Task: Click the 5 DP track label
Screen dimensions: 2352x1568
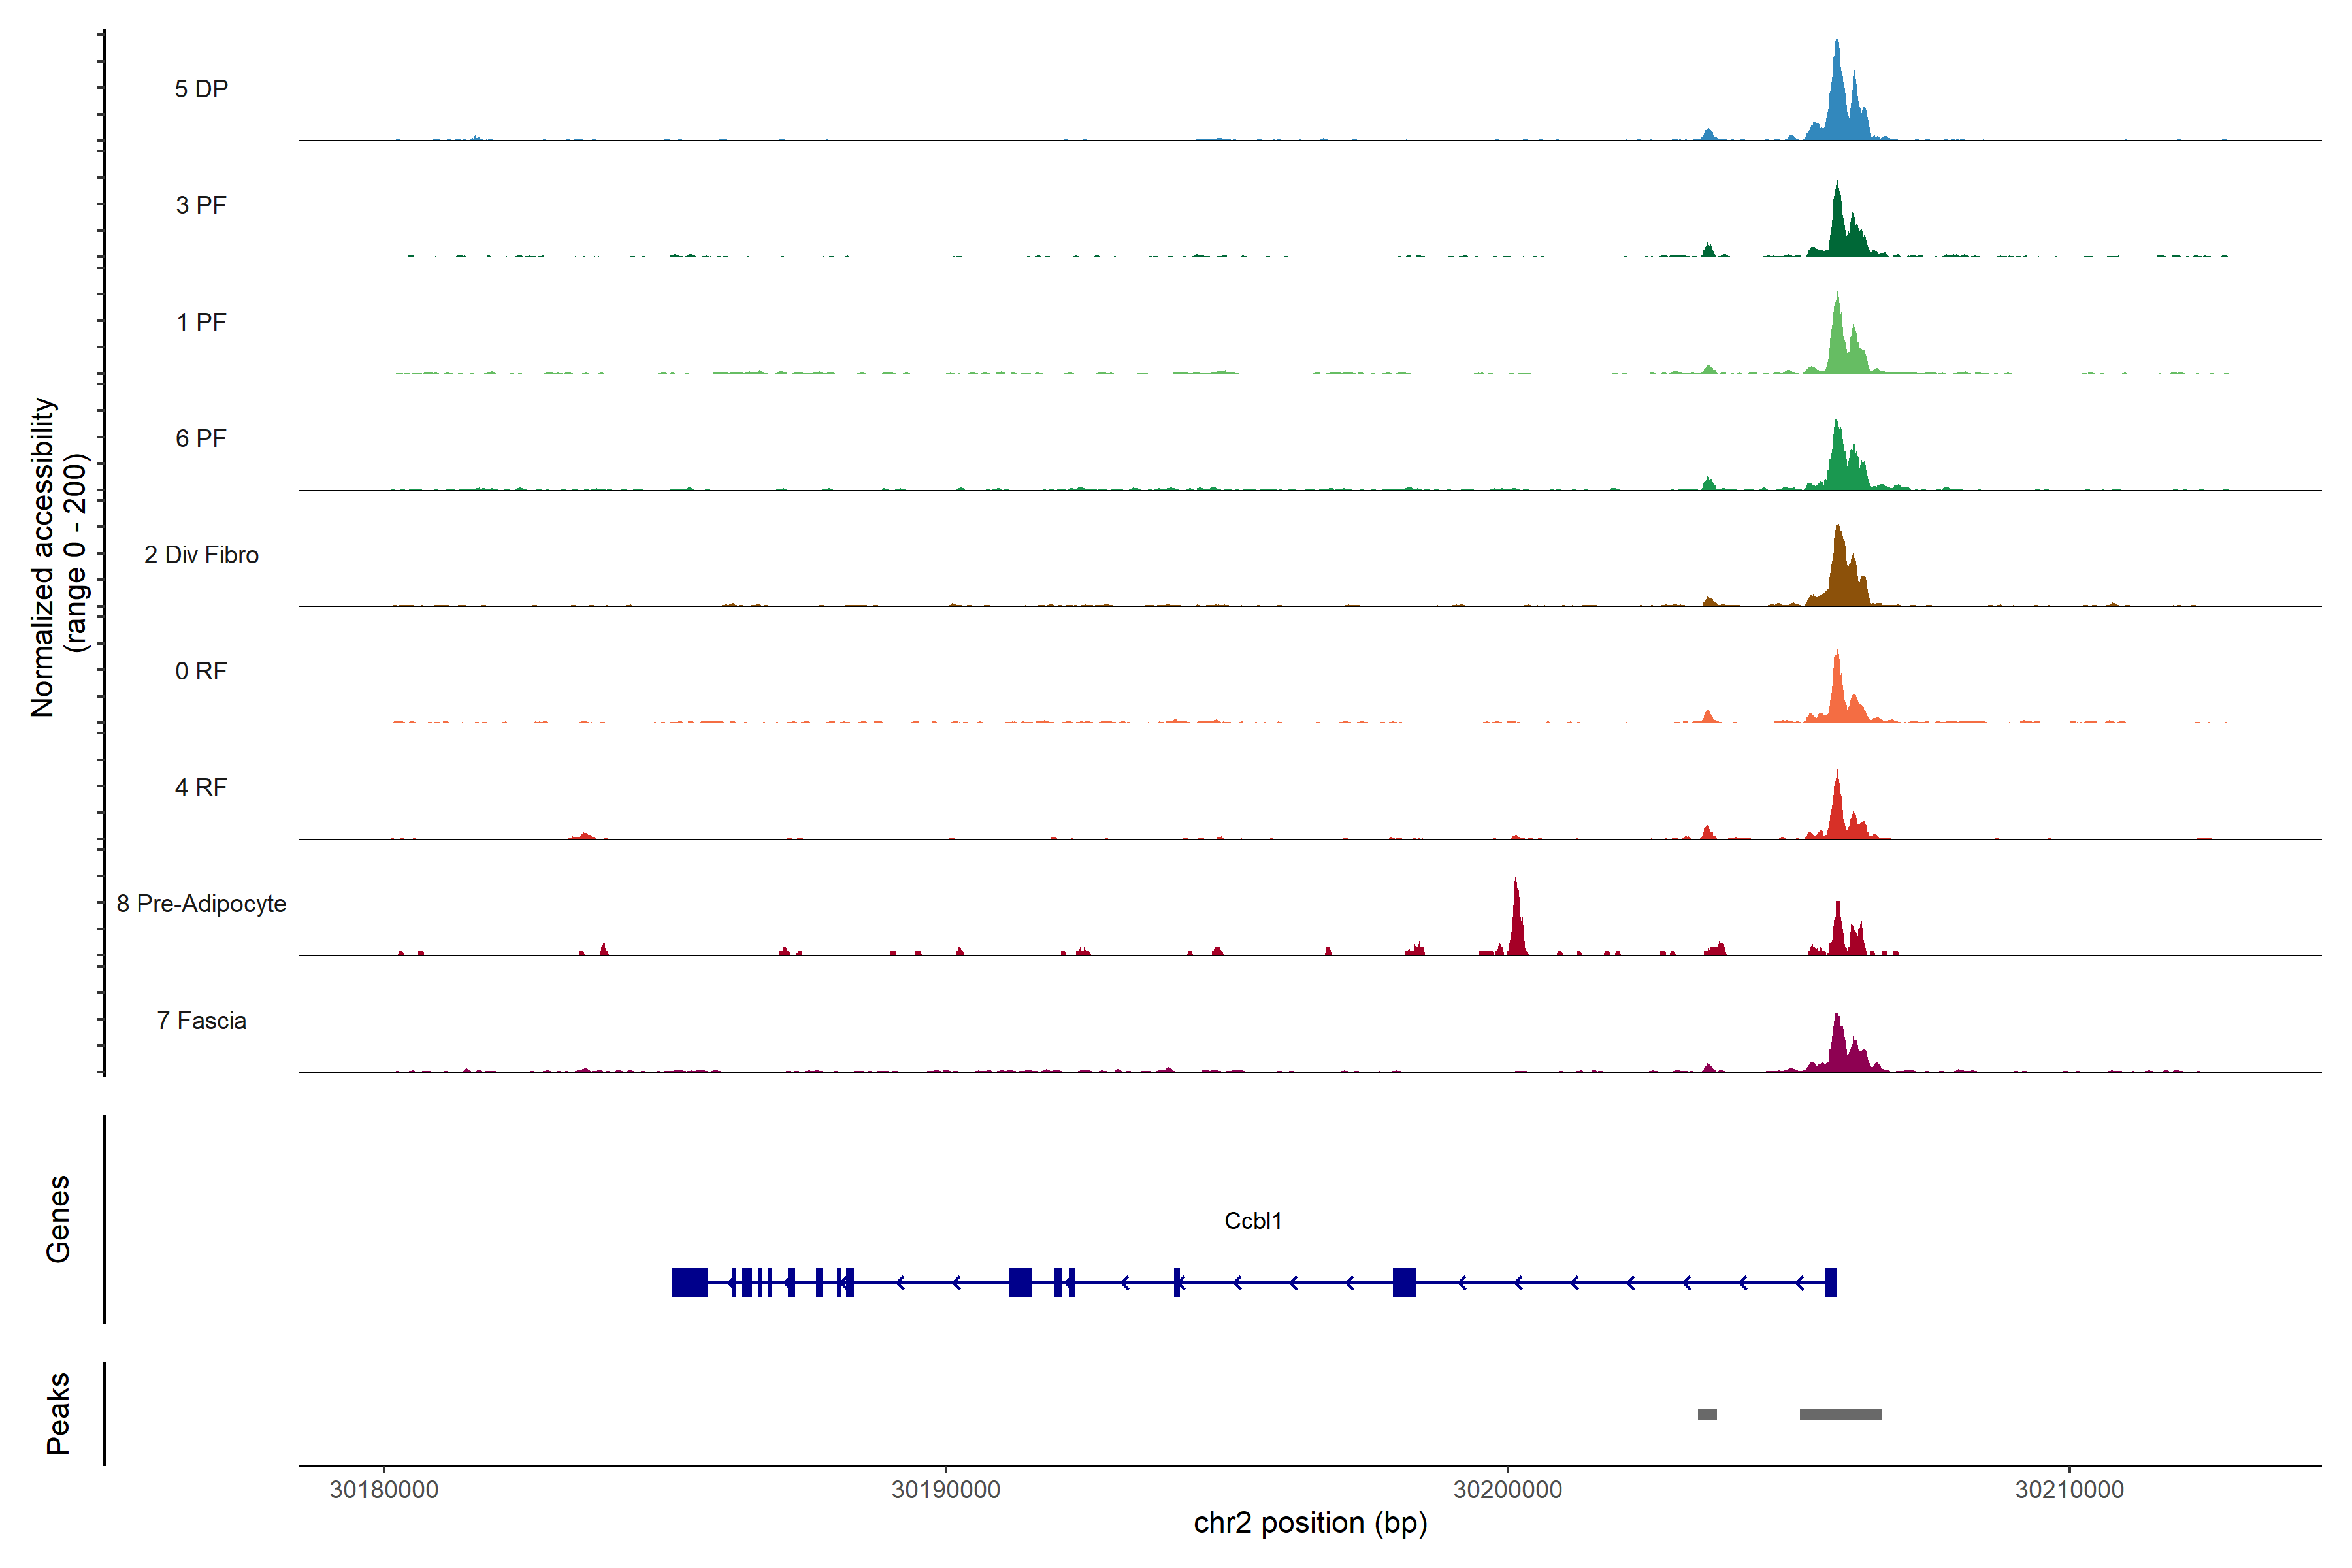Action: click(x=201, y=89)
